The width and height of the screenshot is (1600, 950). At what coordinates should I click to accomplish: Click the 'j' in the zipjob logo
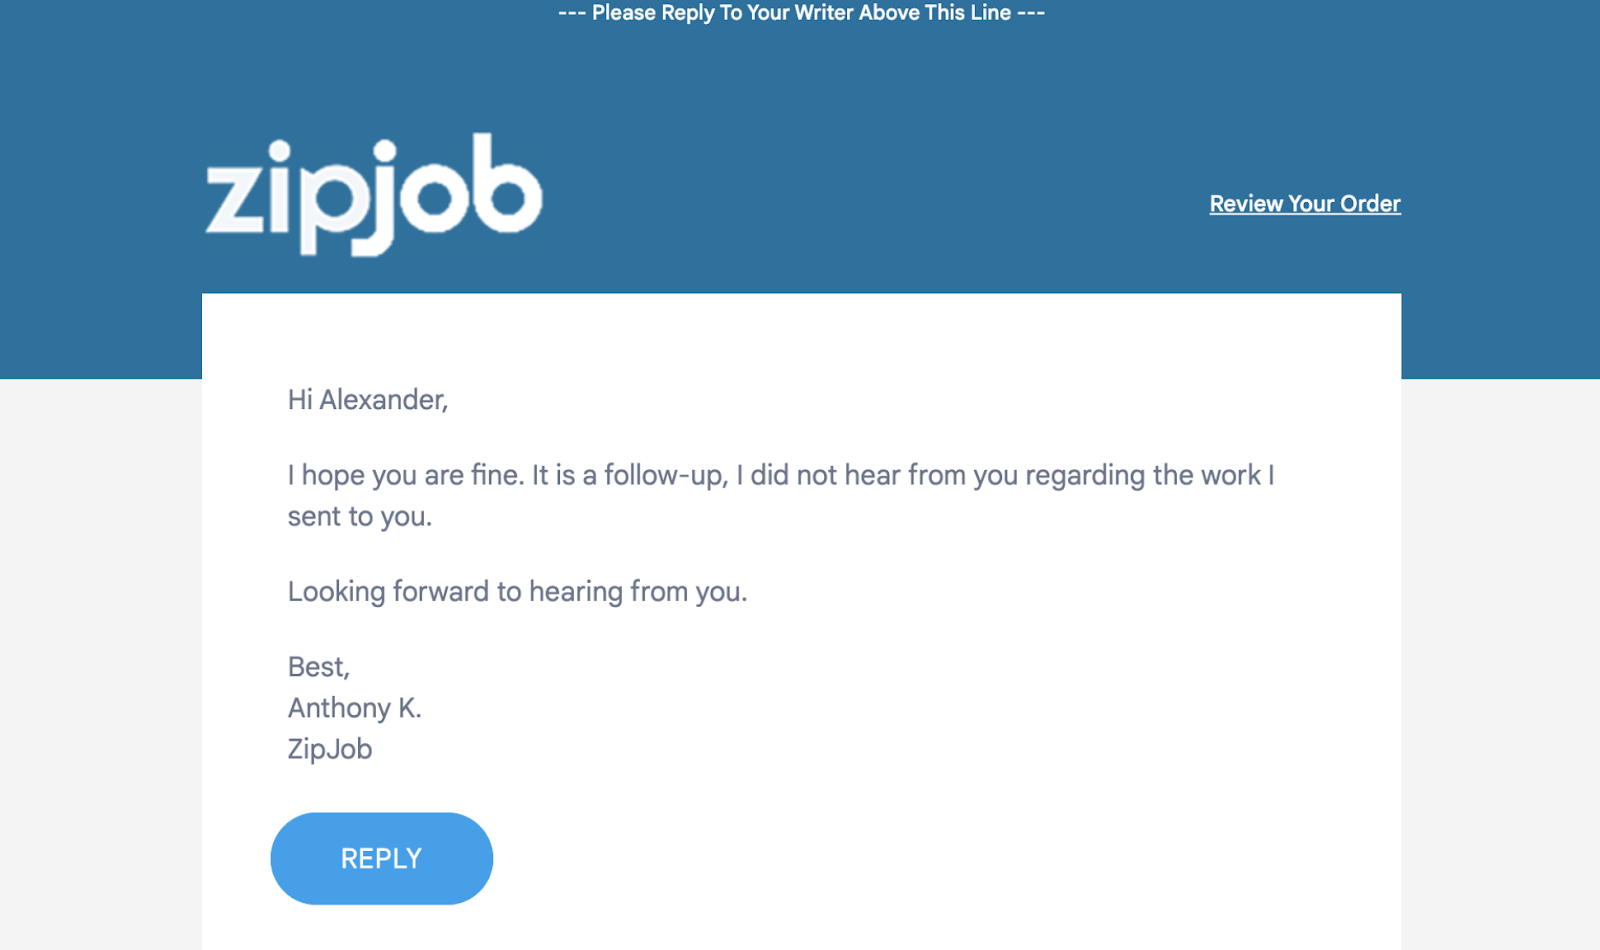pyautogui.click(x=380, y=196)
